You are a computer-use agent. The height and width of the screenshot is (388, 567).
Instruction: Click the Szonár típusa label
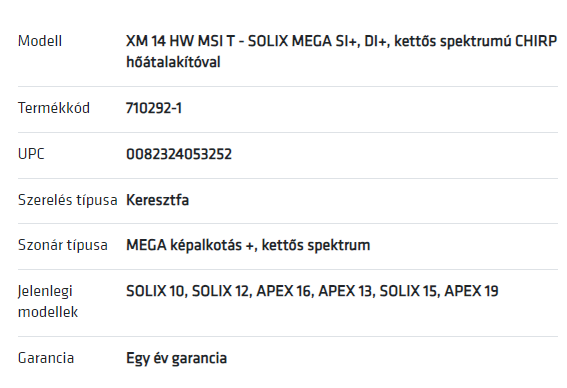pyautogui.click(x=63, y=245)
